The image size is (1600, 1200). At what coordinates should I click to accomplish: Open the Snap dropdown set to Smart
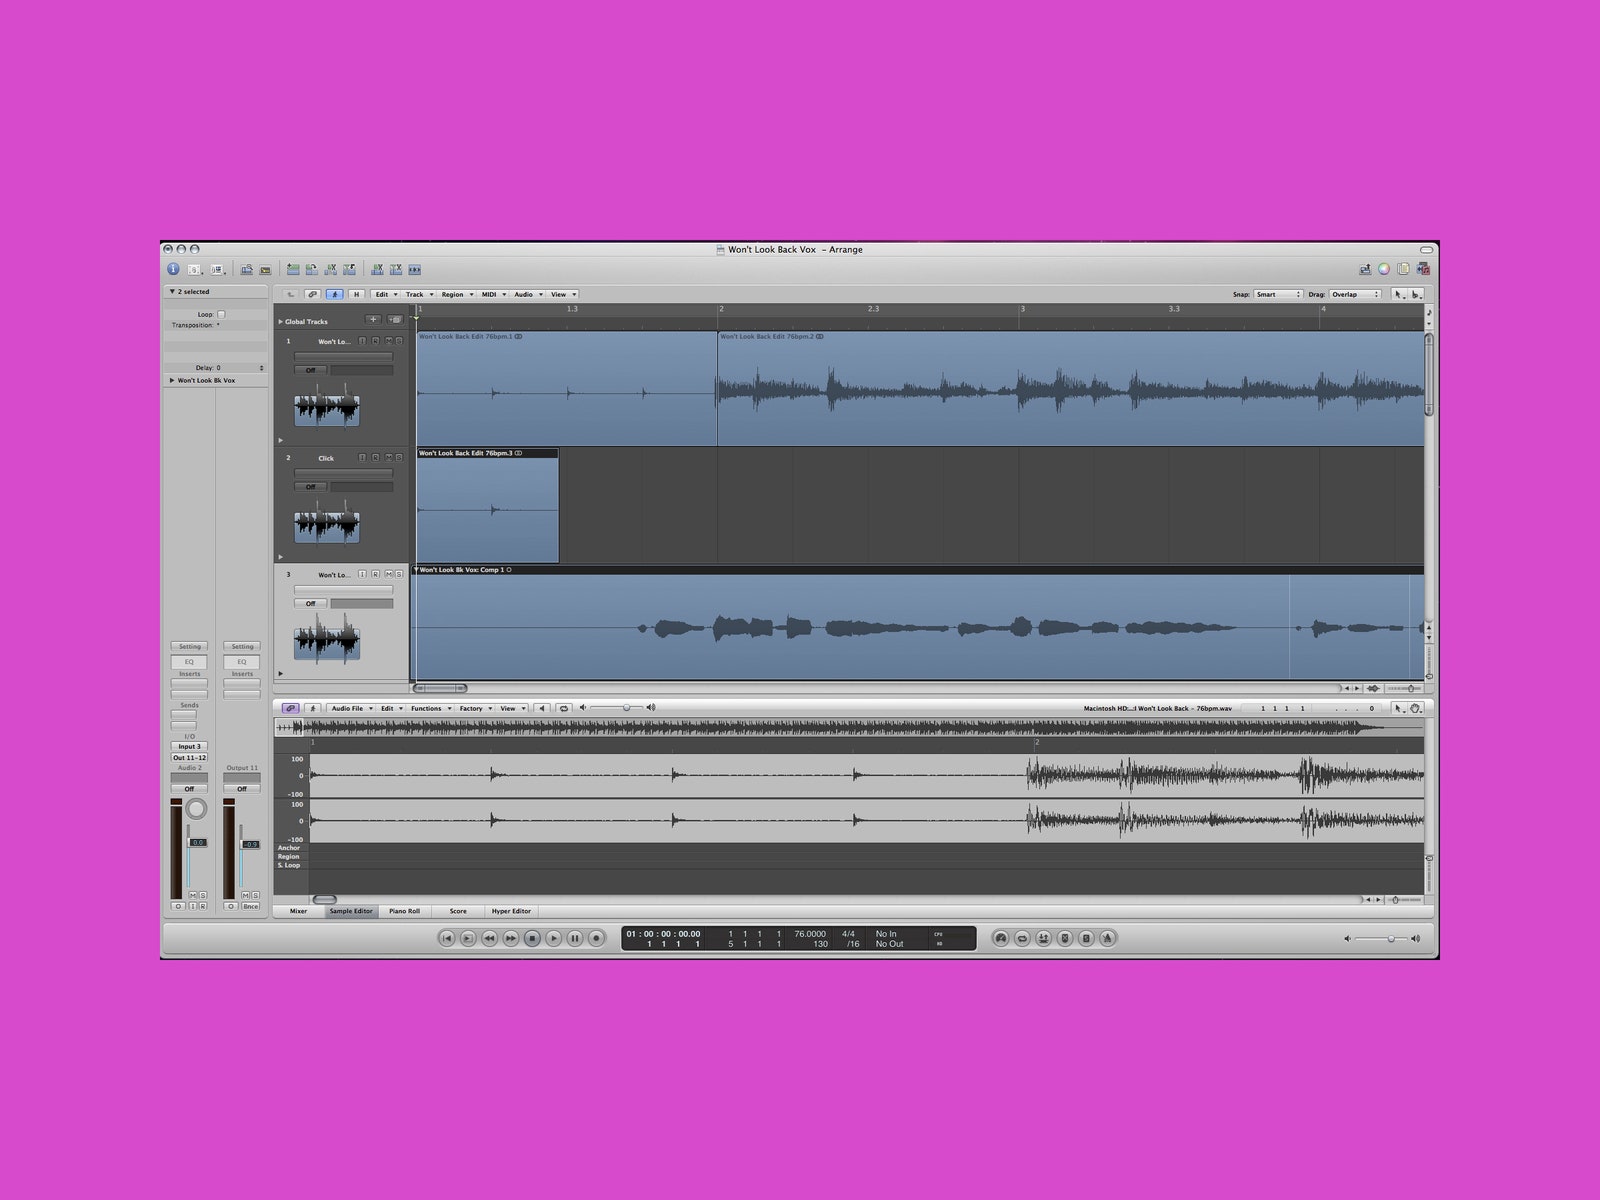(x=1278, y=295)
